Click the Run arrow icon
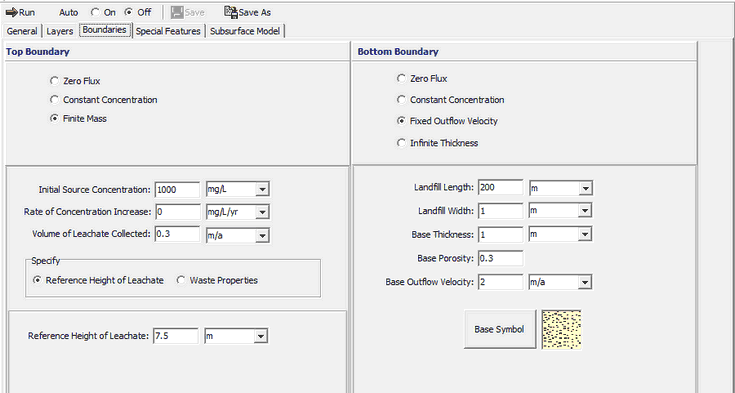 [x=12, y=12]
